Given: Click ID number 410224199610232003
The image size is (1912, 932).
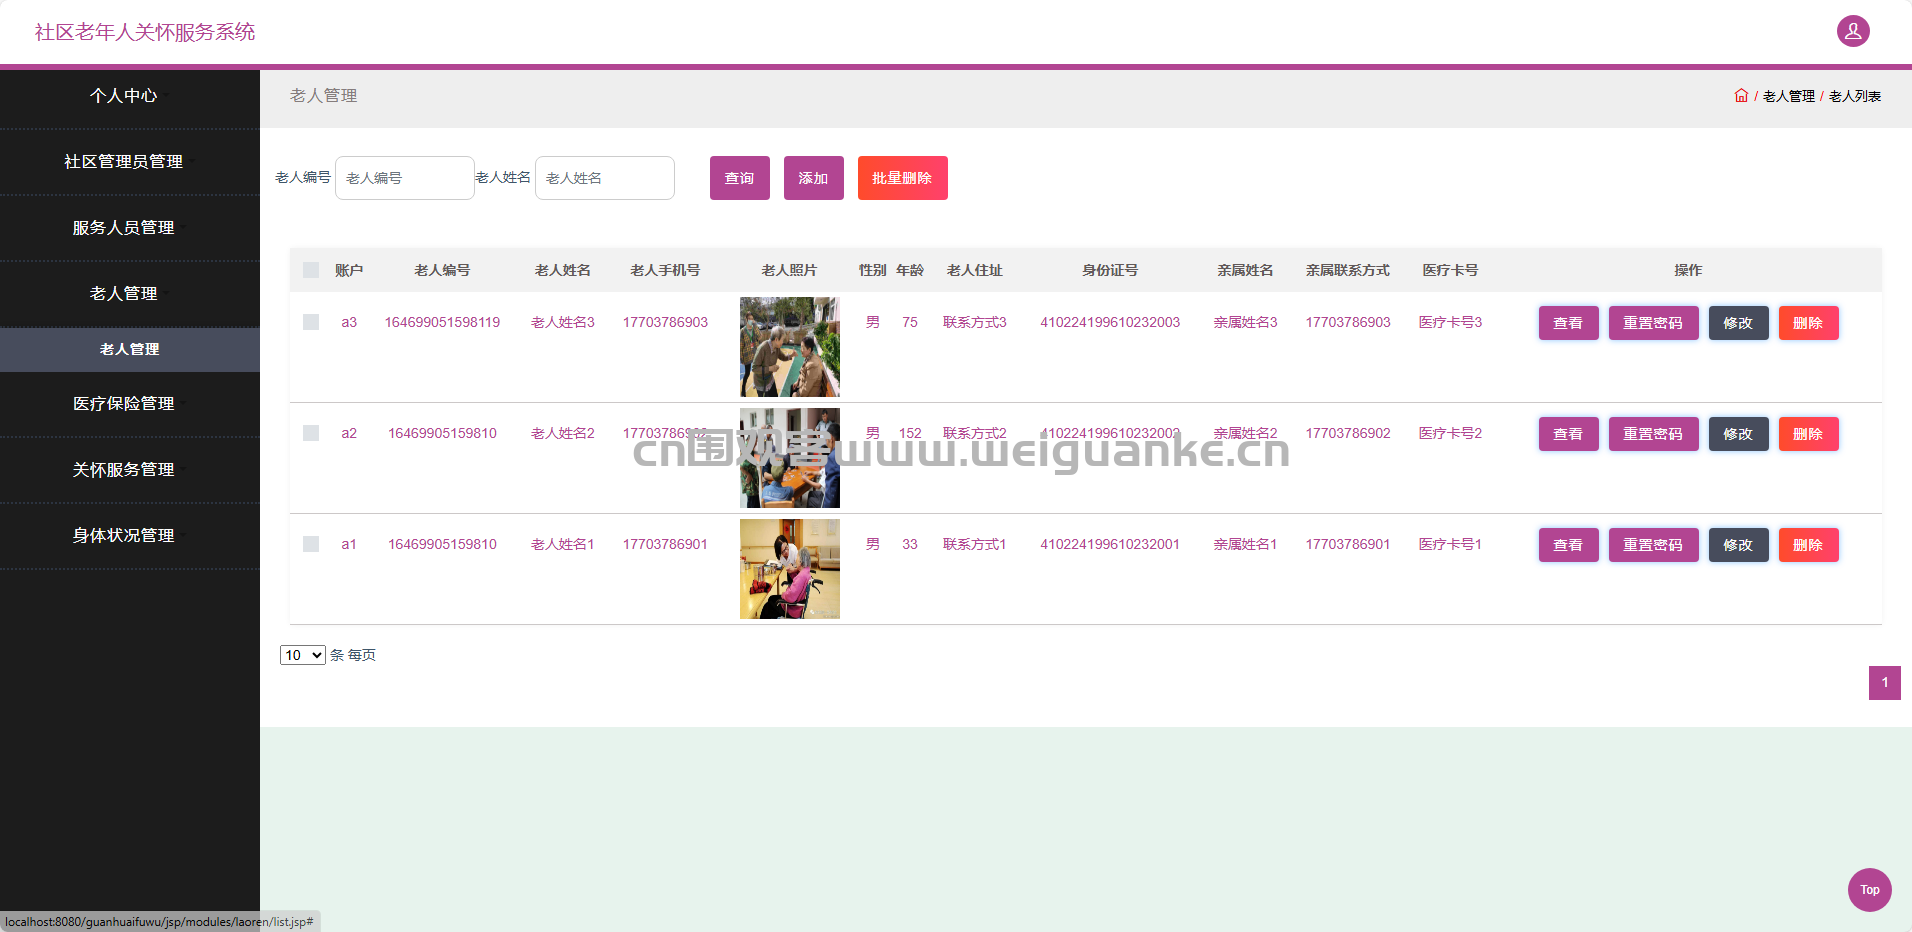Looking at the screenshot, I should pos(1110,322).
